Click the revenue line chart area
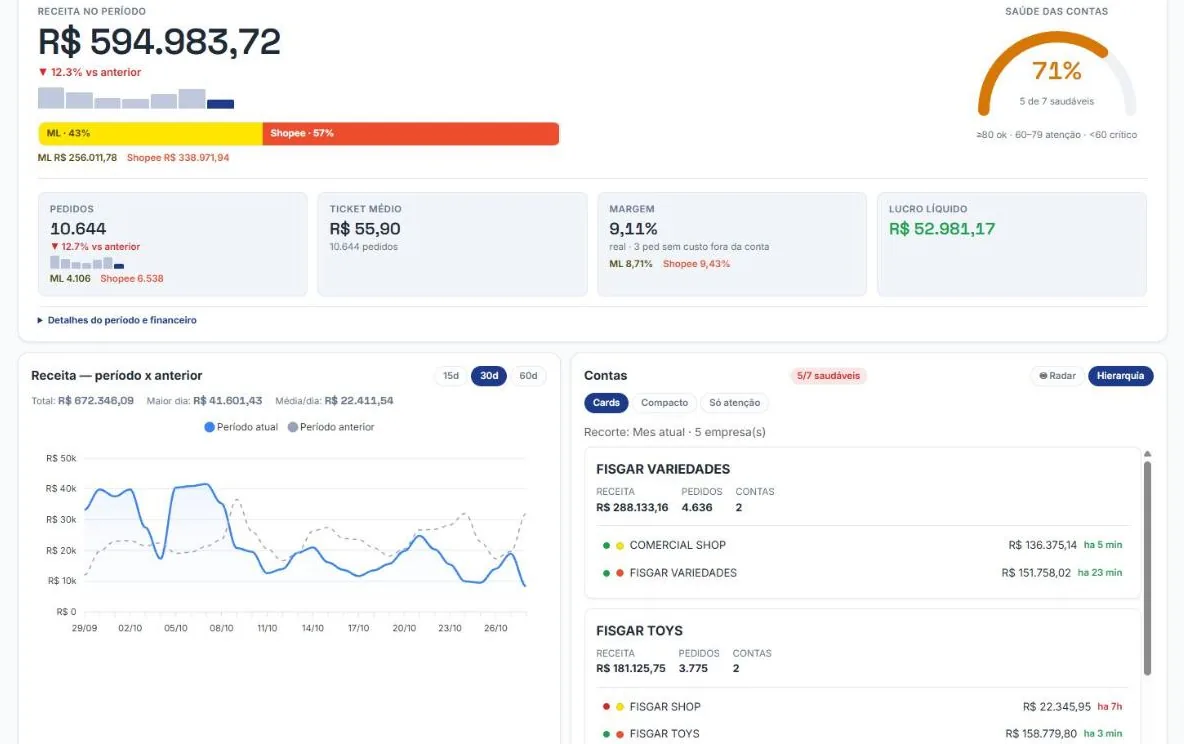1184x744 pixels. pyautogui.click(x=305, y=536)
